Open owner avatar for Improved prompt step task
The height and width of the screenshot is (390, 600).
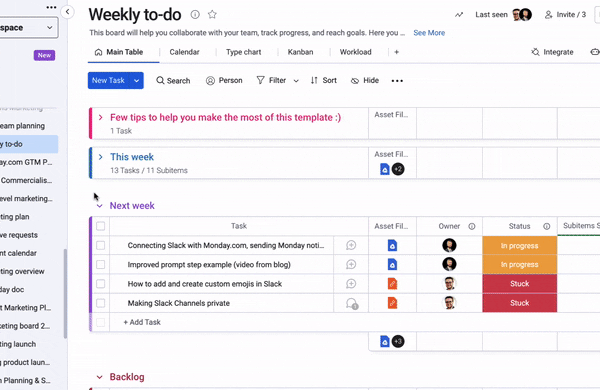(x=449, y=264)
